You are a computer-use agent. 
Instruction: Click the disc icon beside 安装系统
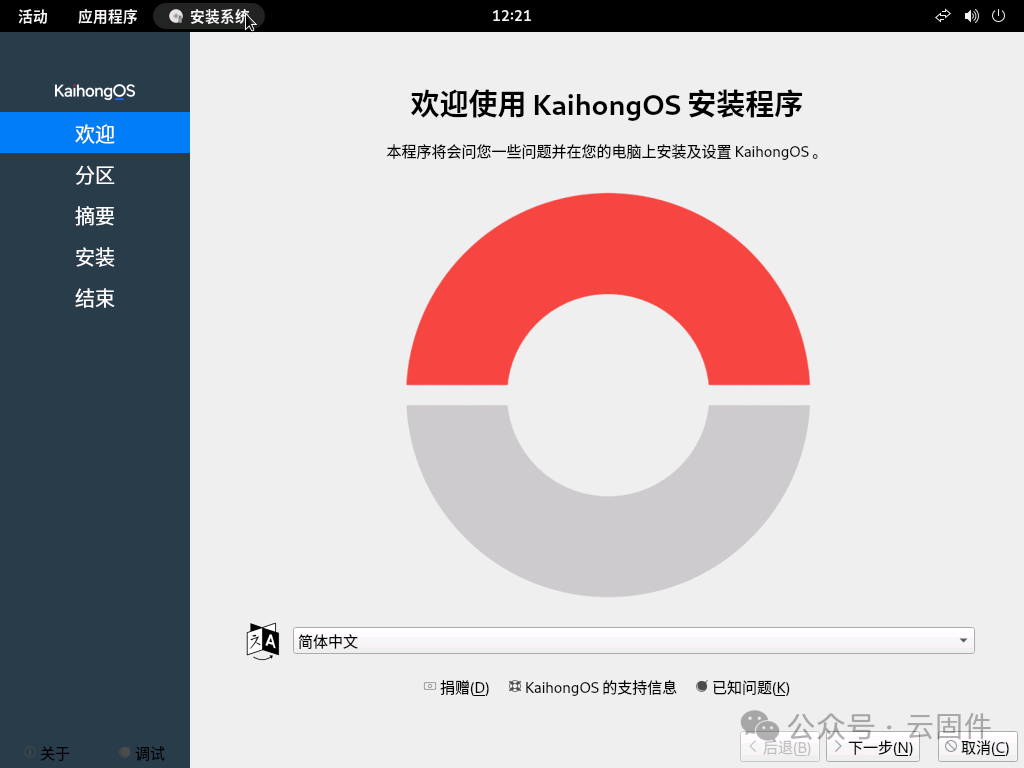click(175, 16)
